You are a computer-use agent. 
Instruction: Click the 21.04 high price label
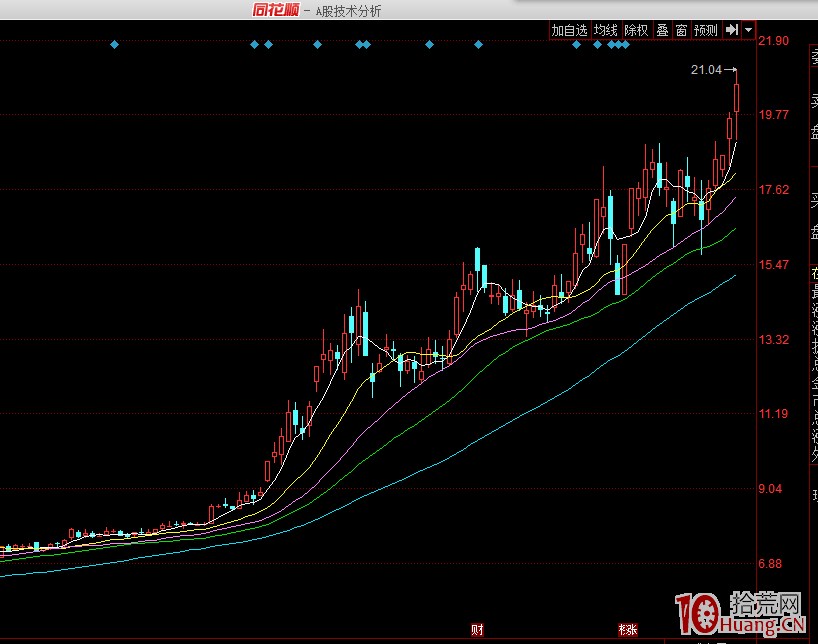point(706,70)
